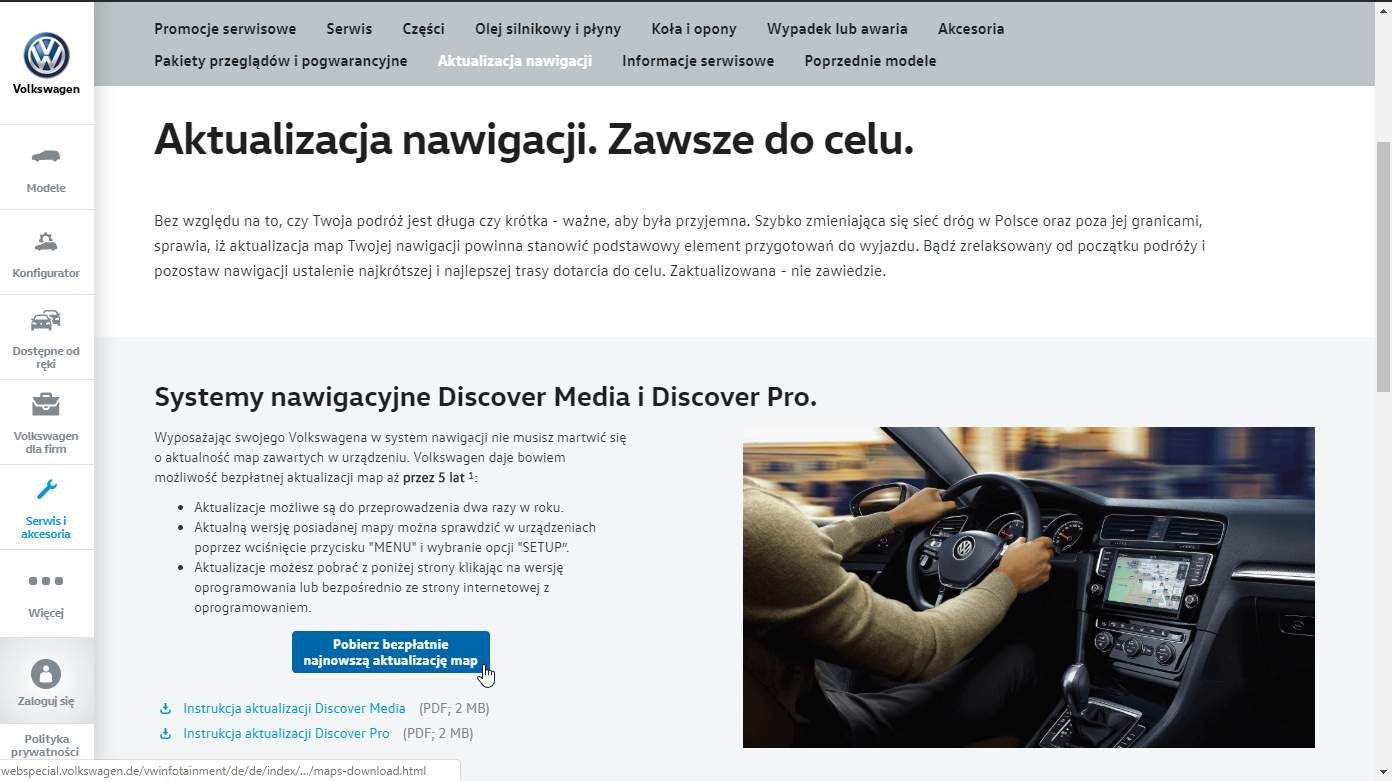Open the Konfigurator icon

tap(46, 241)
